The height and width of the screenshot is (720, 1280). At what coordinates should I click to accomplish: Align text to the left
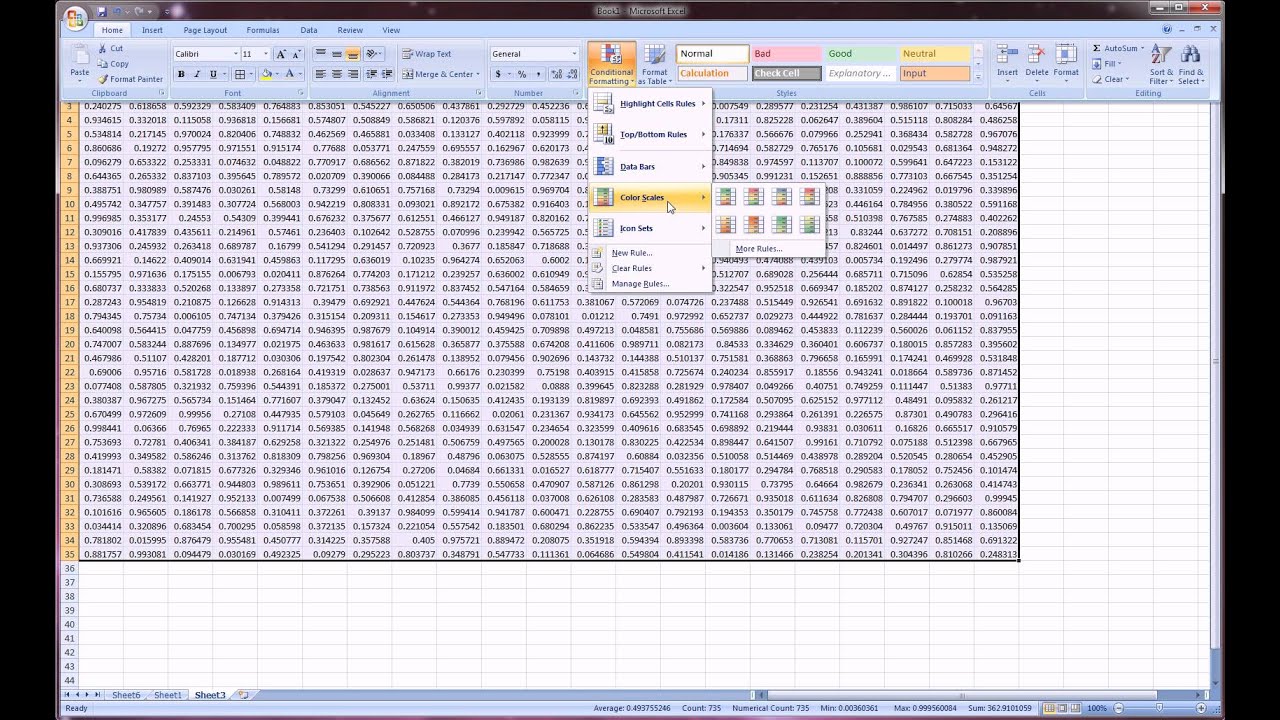[x=321, y=74]
